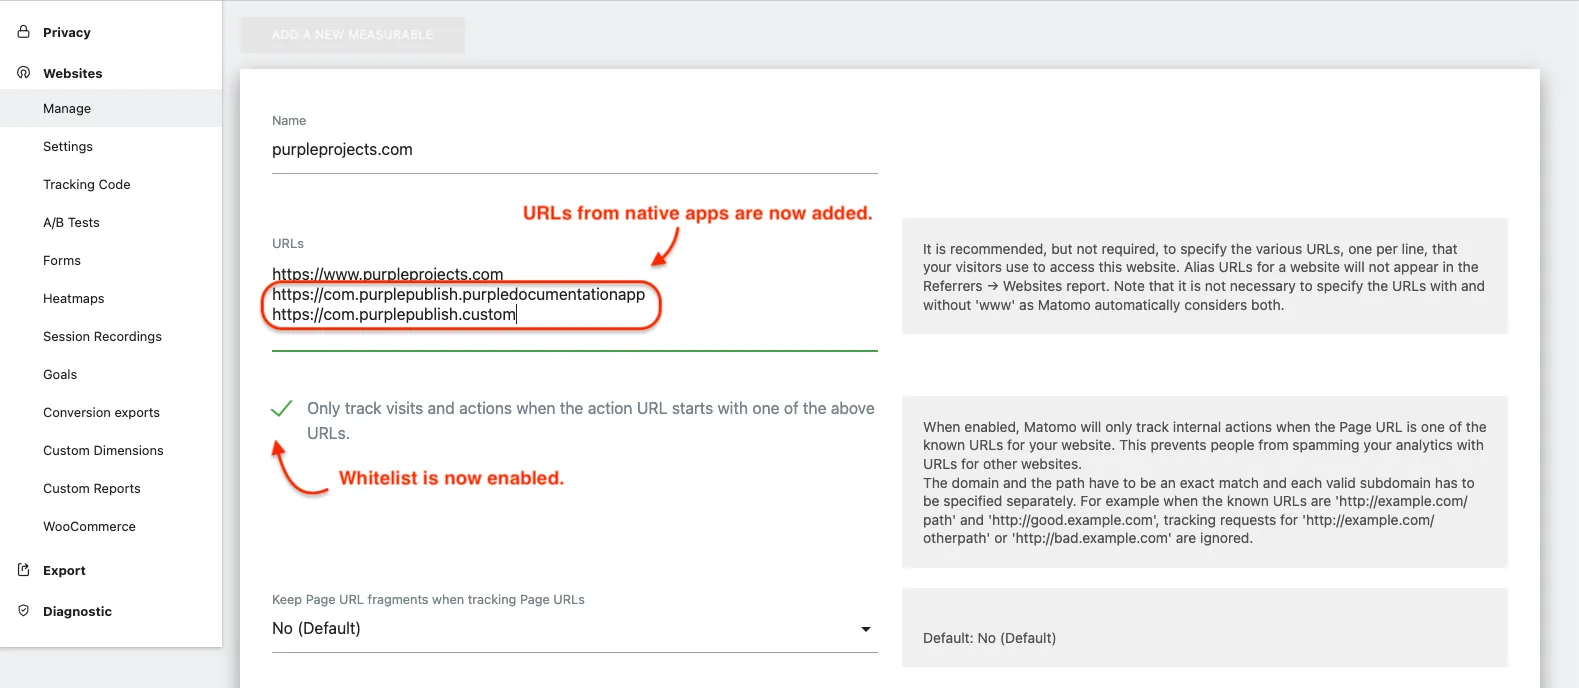This screenshot has width=1579, height=688.
Task: Open the Goals page
Action: [x=60, y=374]
